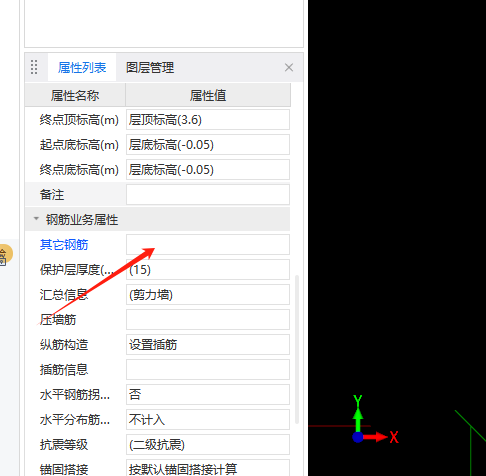Image resolution: width=486 pixels, height=476 pixels.
Task: Open the 其它钢筋 link
Action: [64, 245]
